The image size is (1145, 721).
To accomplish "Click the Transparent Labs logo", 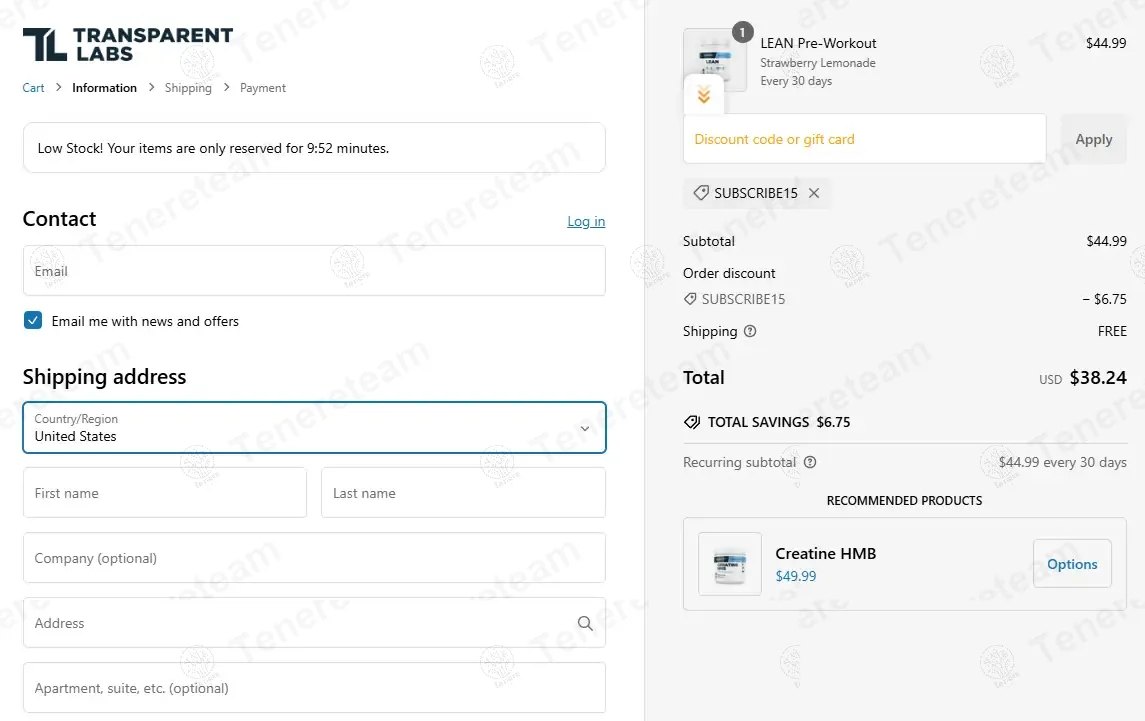I will tap(127, 45).
